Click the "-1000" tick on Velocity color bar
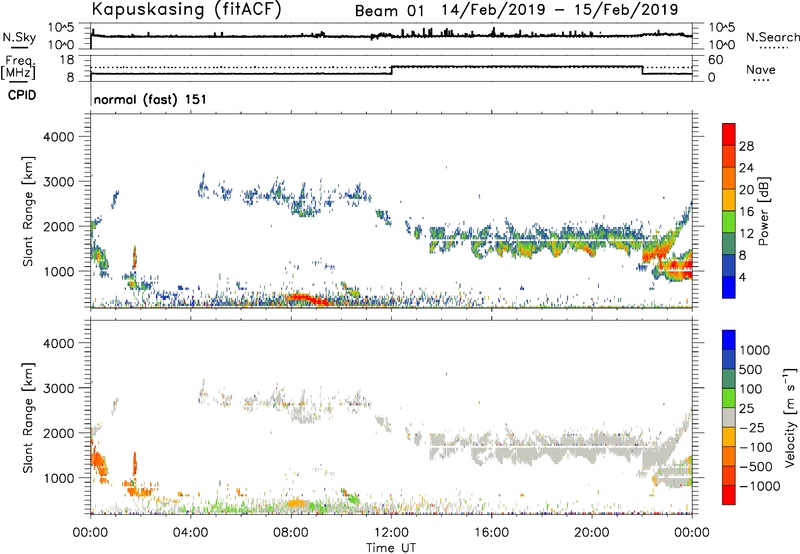 (759, 486)
